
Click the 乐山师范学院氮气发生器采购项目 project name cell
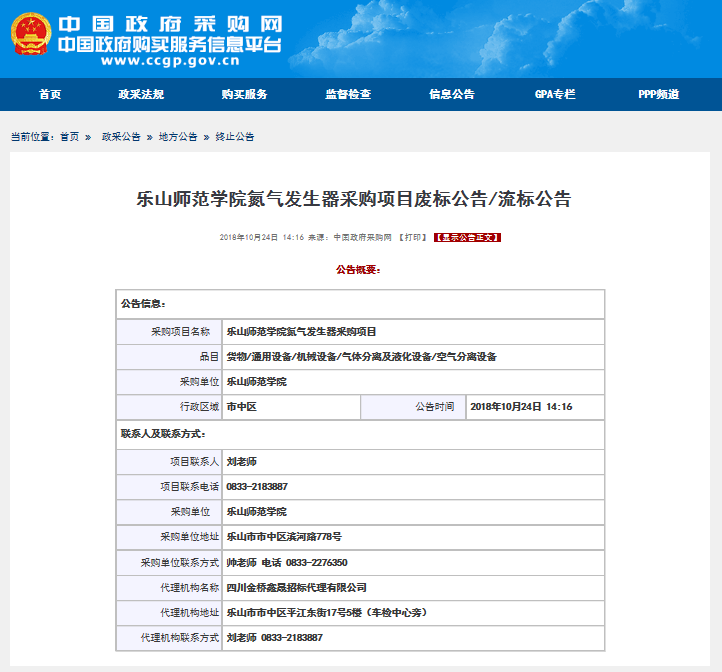pyautogui.click(x=302, y=331)
